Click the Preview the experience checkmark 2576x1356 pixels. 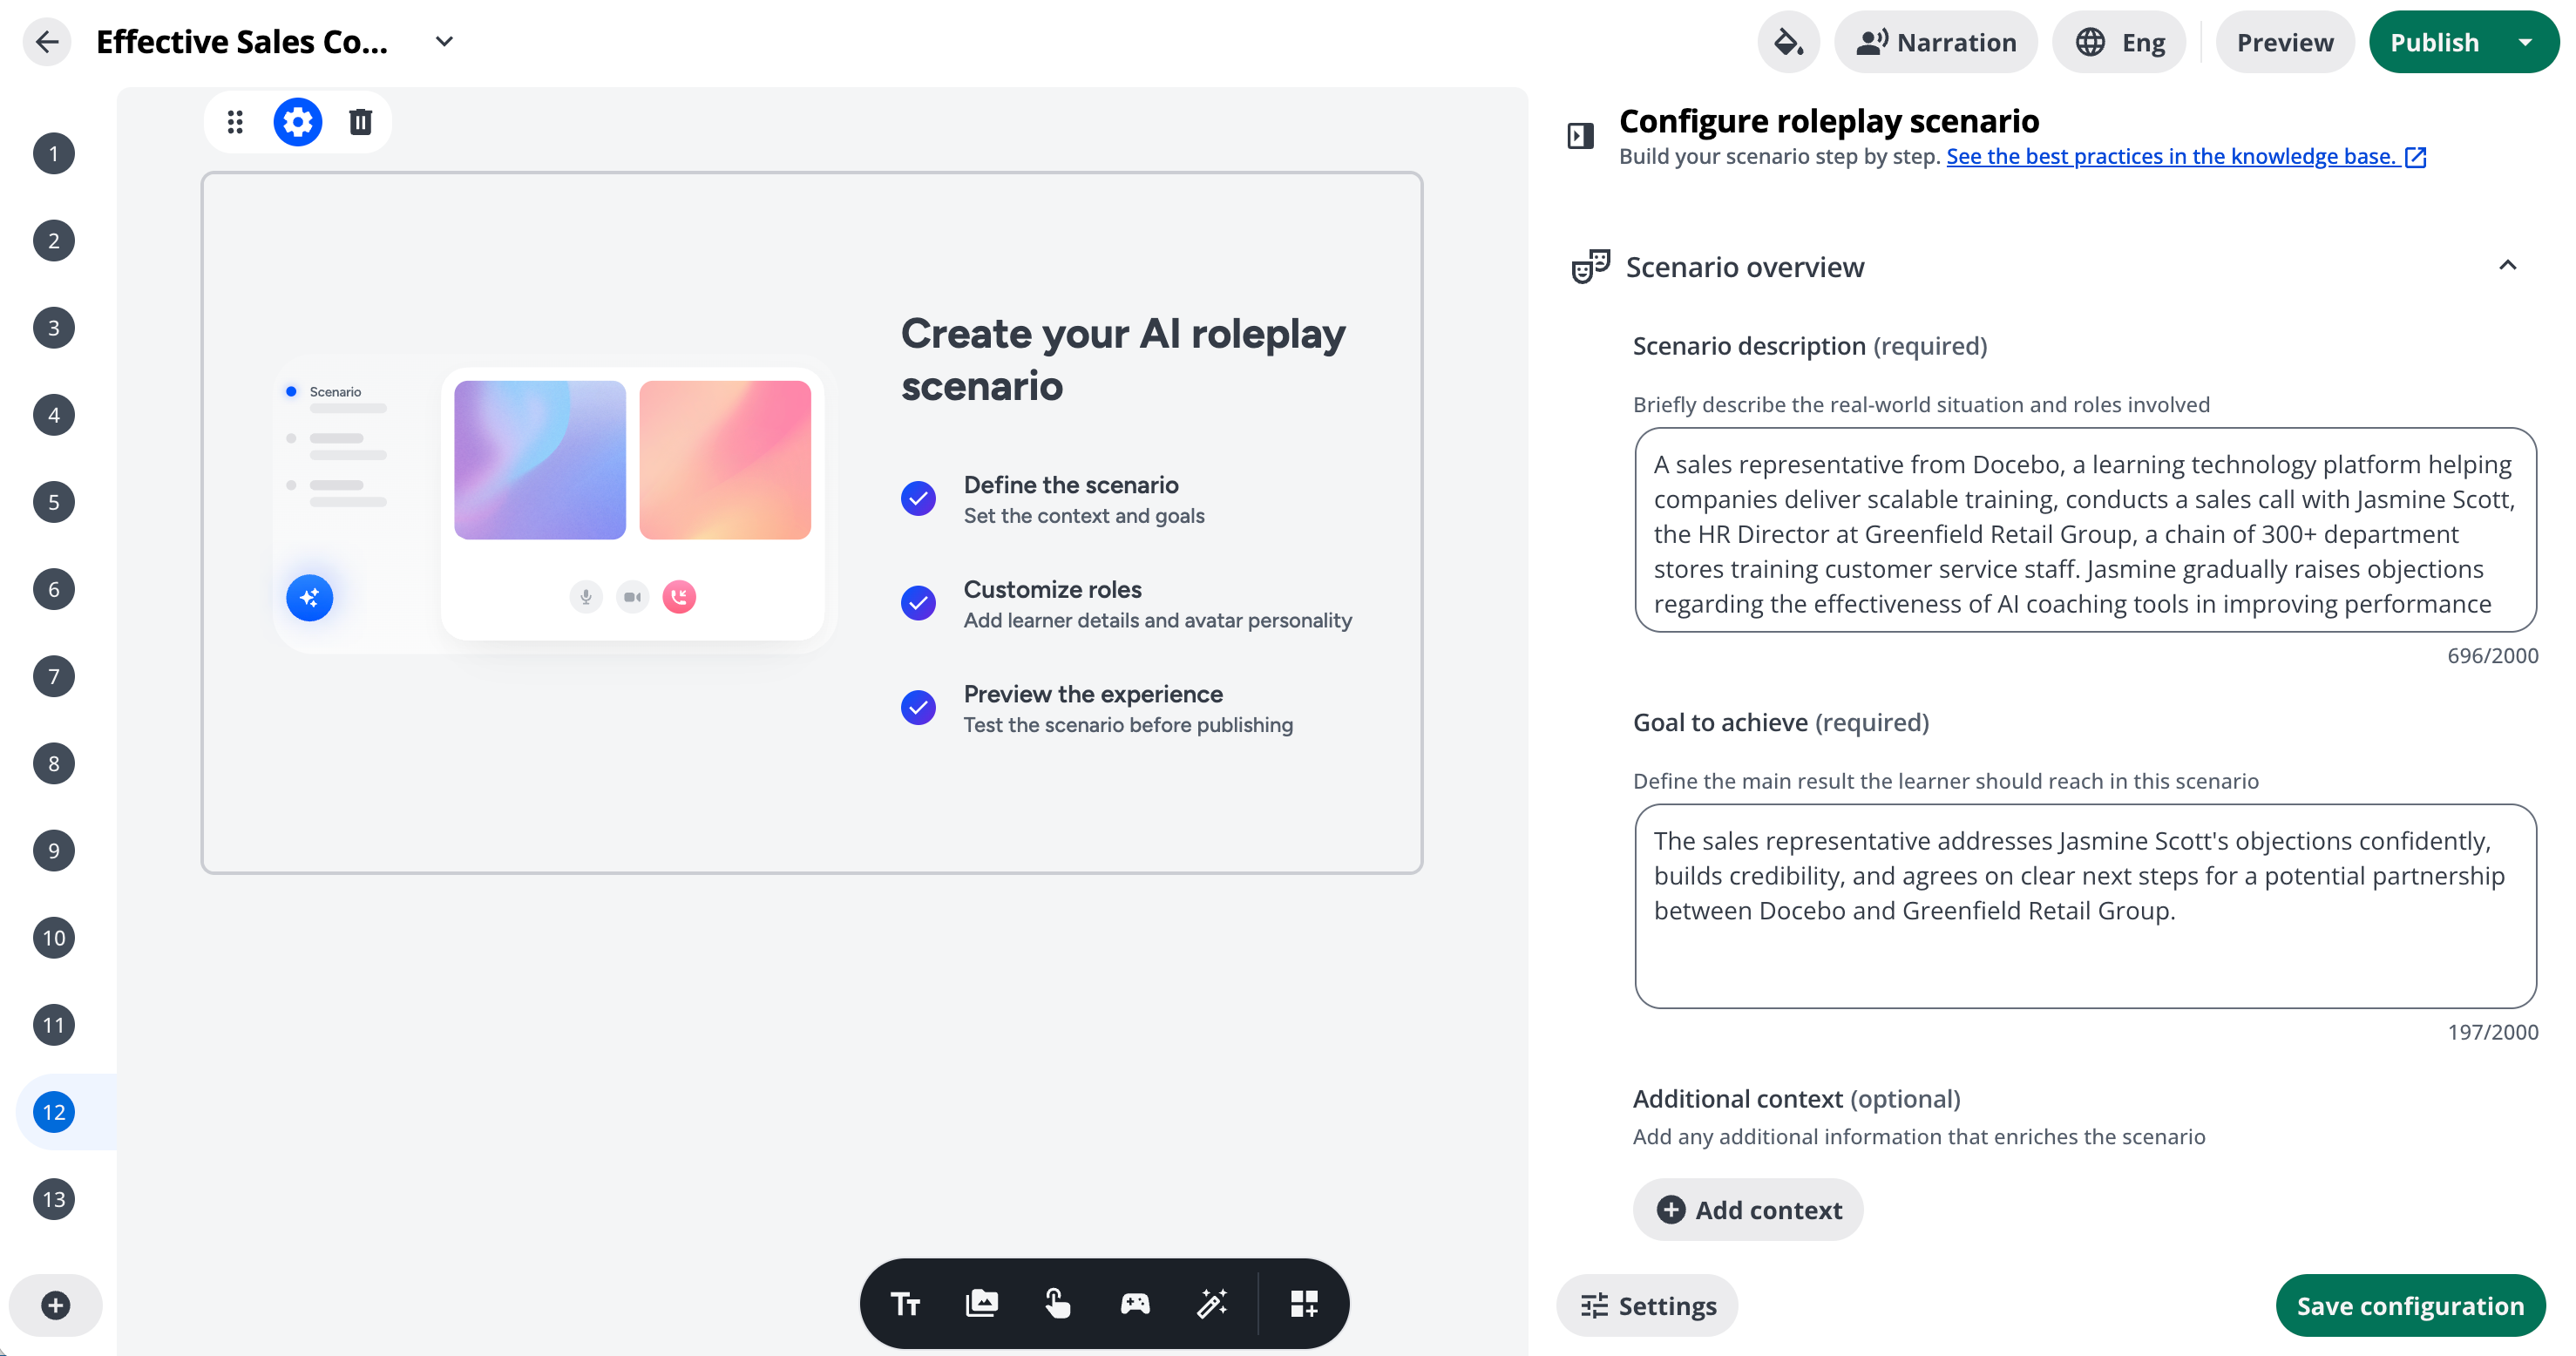tap(918, 708)
